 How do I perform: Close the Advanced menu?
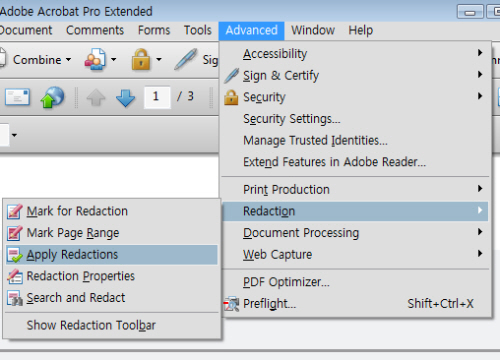(252, 31)
